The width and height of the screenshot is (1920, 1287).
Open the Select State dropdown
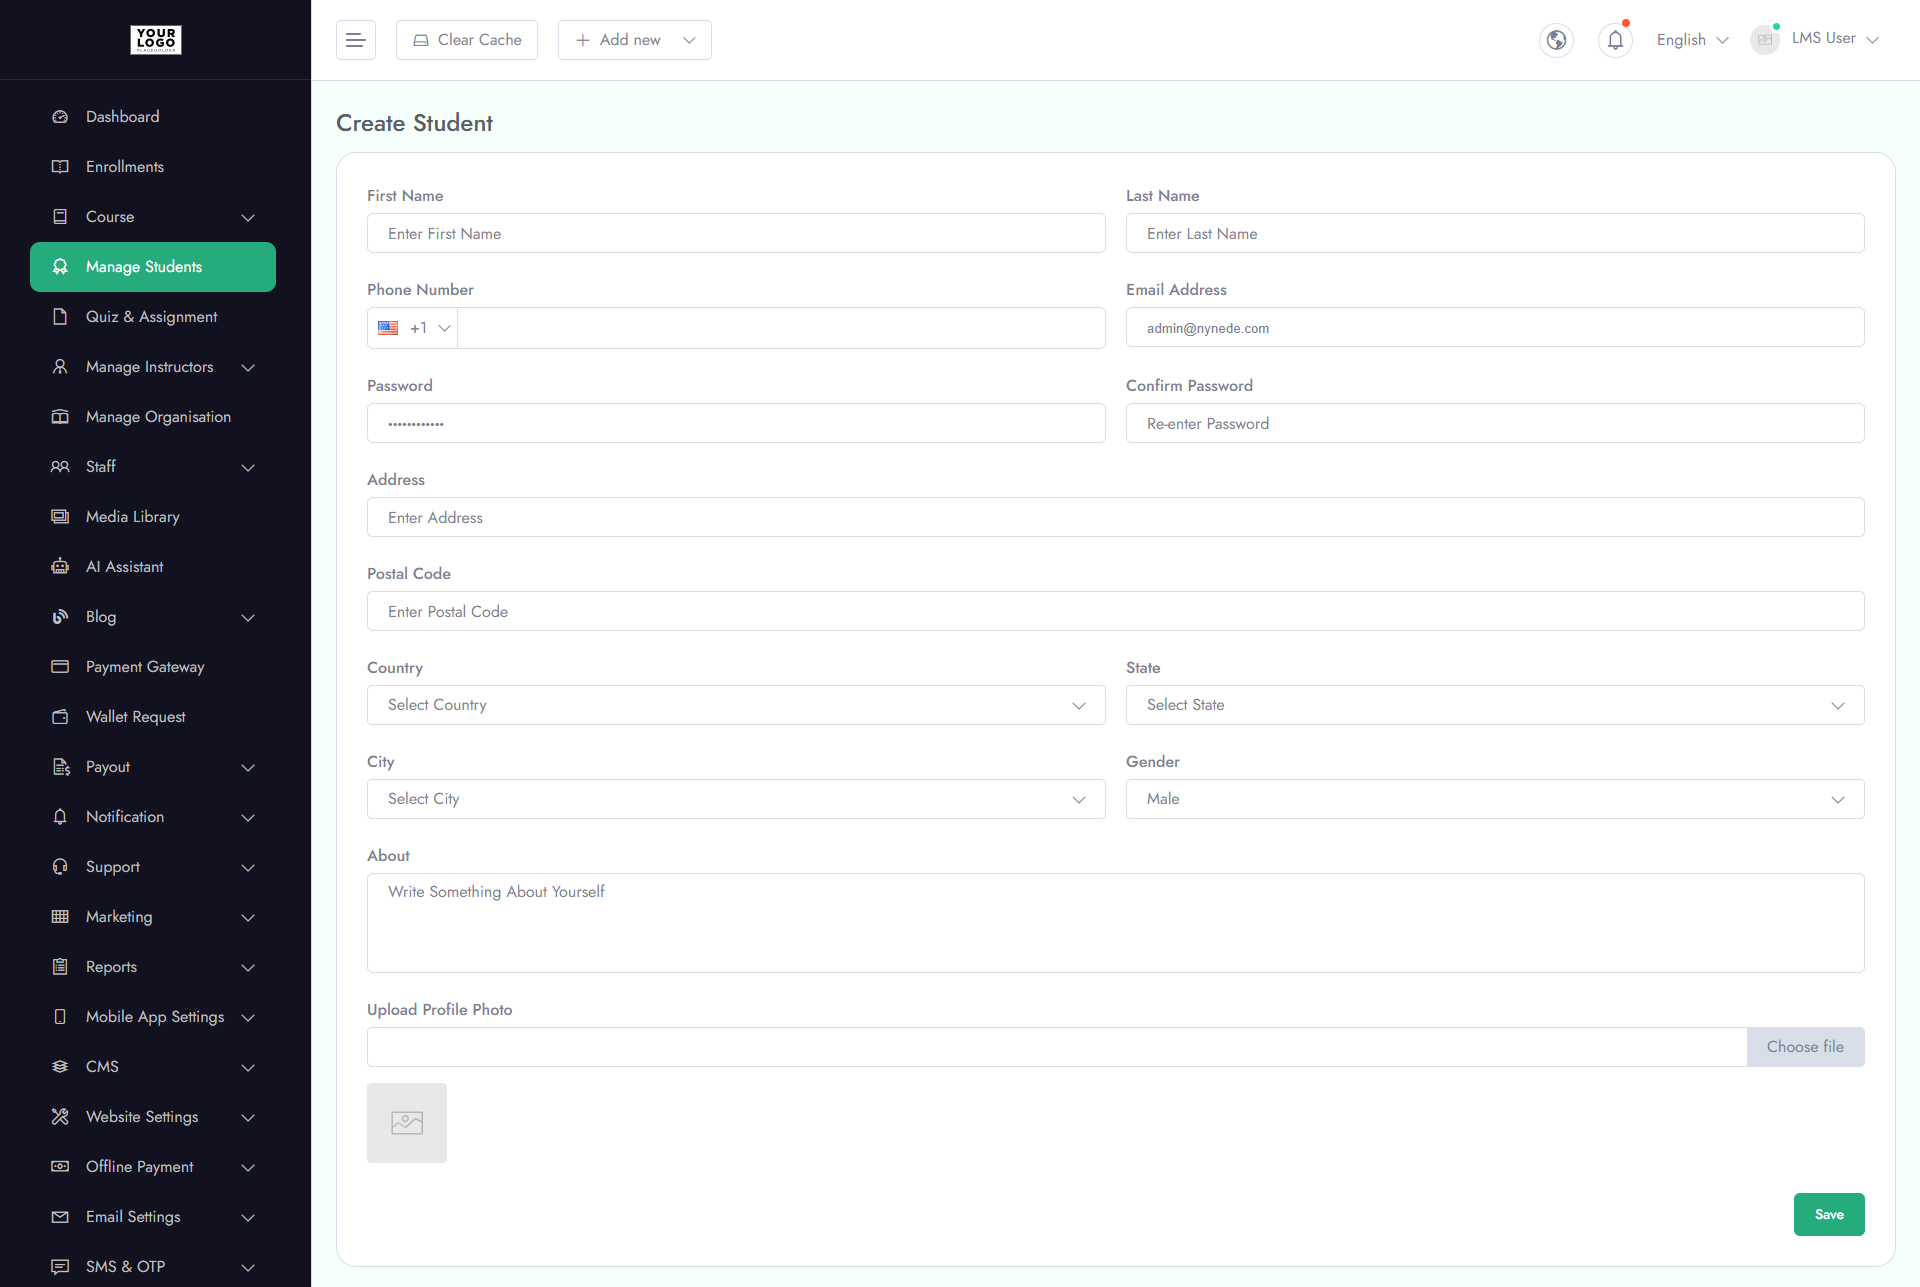[x=1495, y=705]
